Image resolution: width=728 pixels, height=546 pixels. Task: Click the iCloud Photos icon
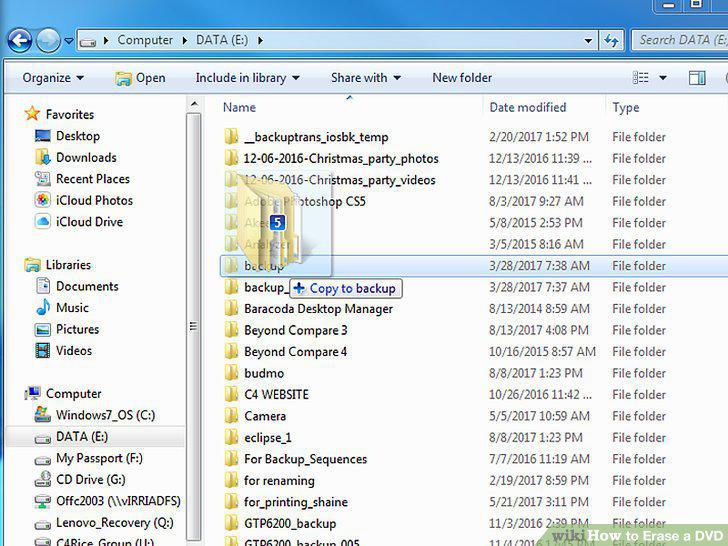pos(42,200)
